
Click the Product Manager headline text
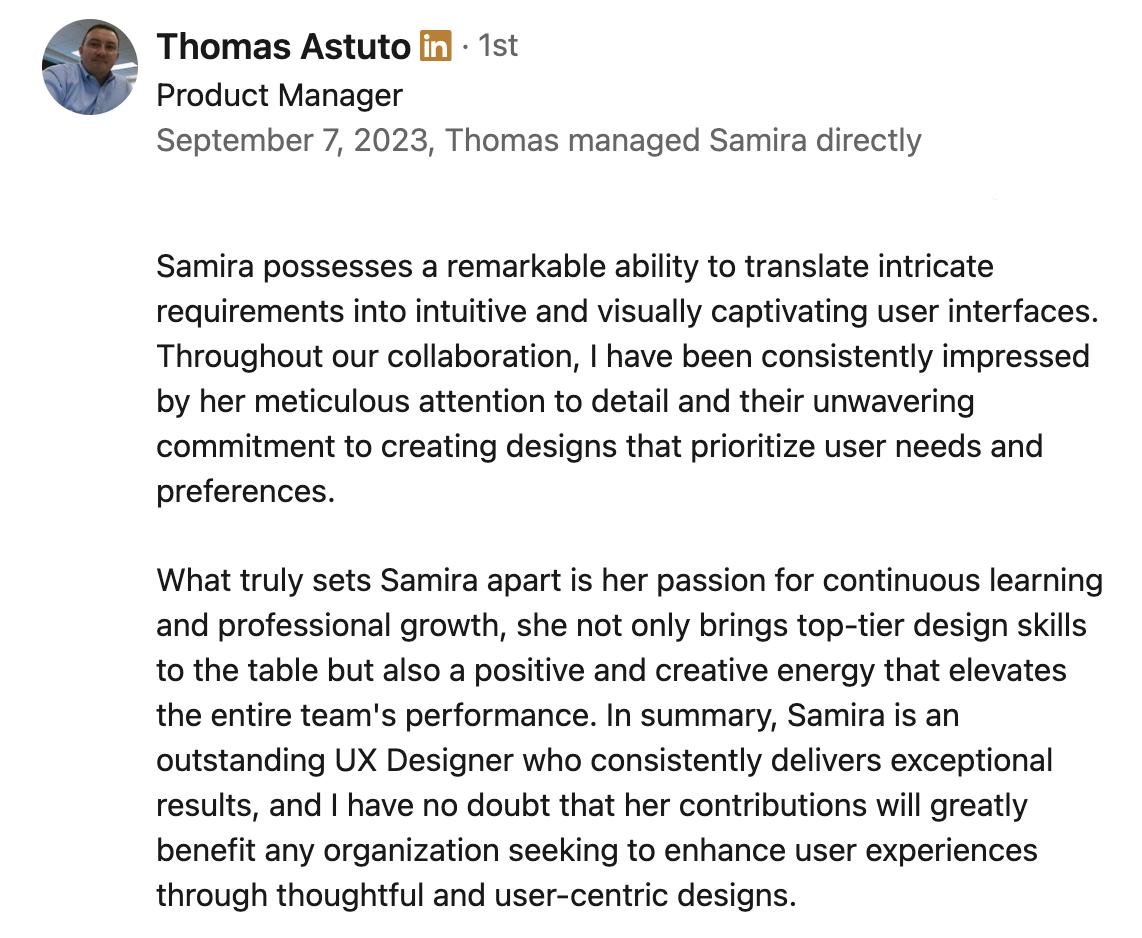point(280,95)
